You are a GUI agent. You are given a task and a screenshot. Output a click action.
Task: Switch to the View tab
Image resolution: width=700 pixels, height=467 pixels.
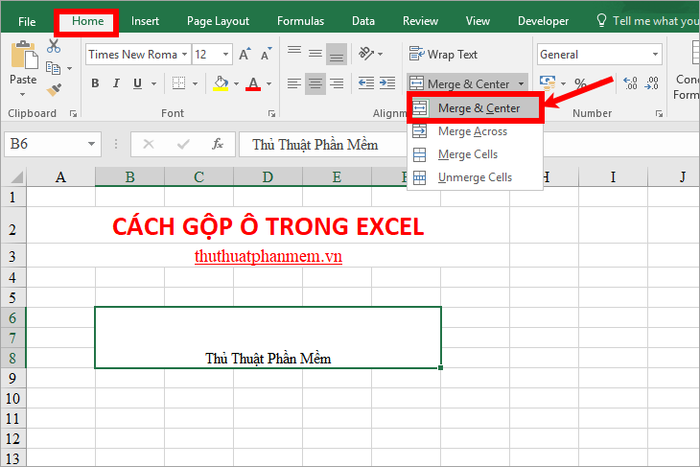pos(478,21)
